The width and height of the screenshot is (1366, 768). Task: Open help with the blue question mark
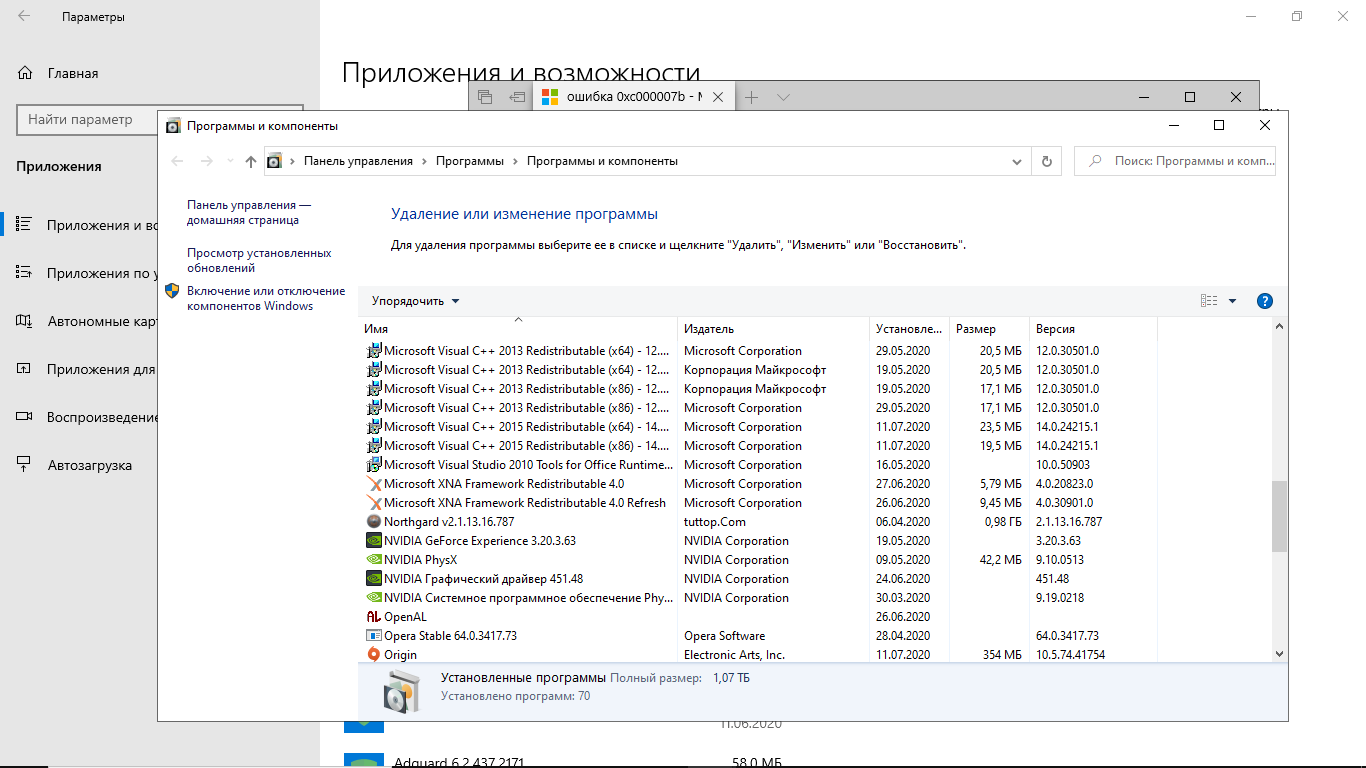pyautogui.click(x=1264, y=301)
